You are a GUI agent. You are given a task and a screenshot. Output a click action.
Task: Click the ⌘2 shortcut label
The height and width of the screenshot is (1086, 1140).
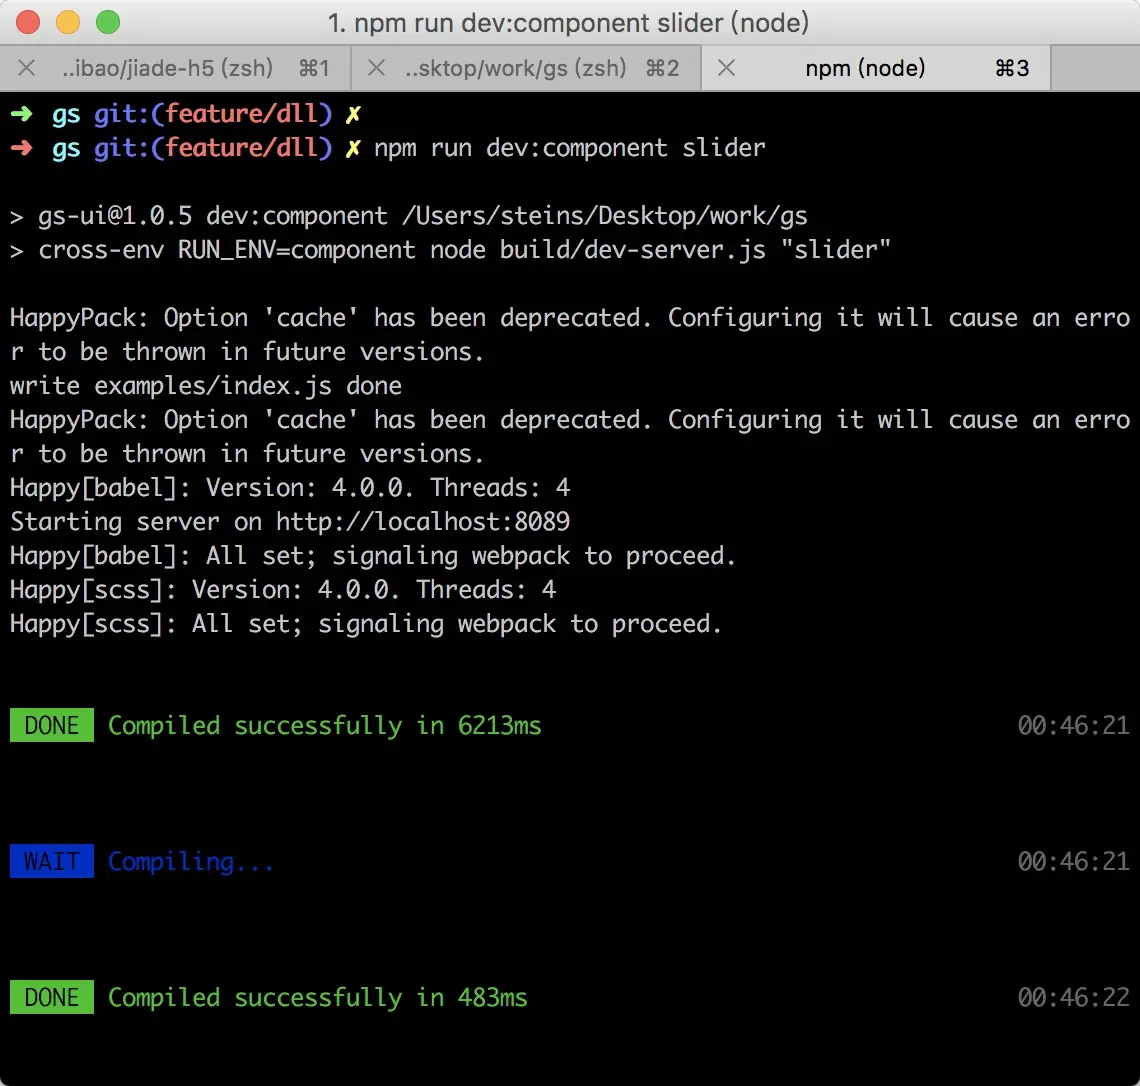coord(662,68)
